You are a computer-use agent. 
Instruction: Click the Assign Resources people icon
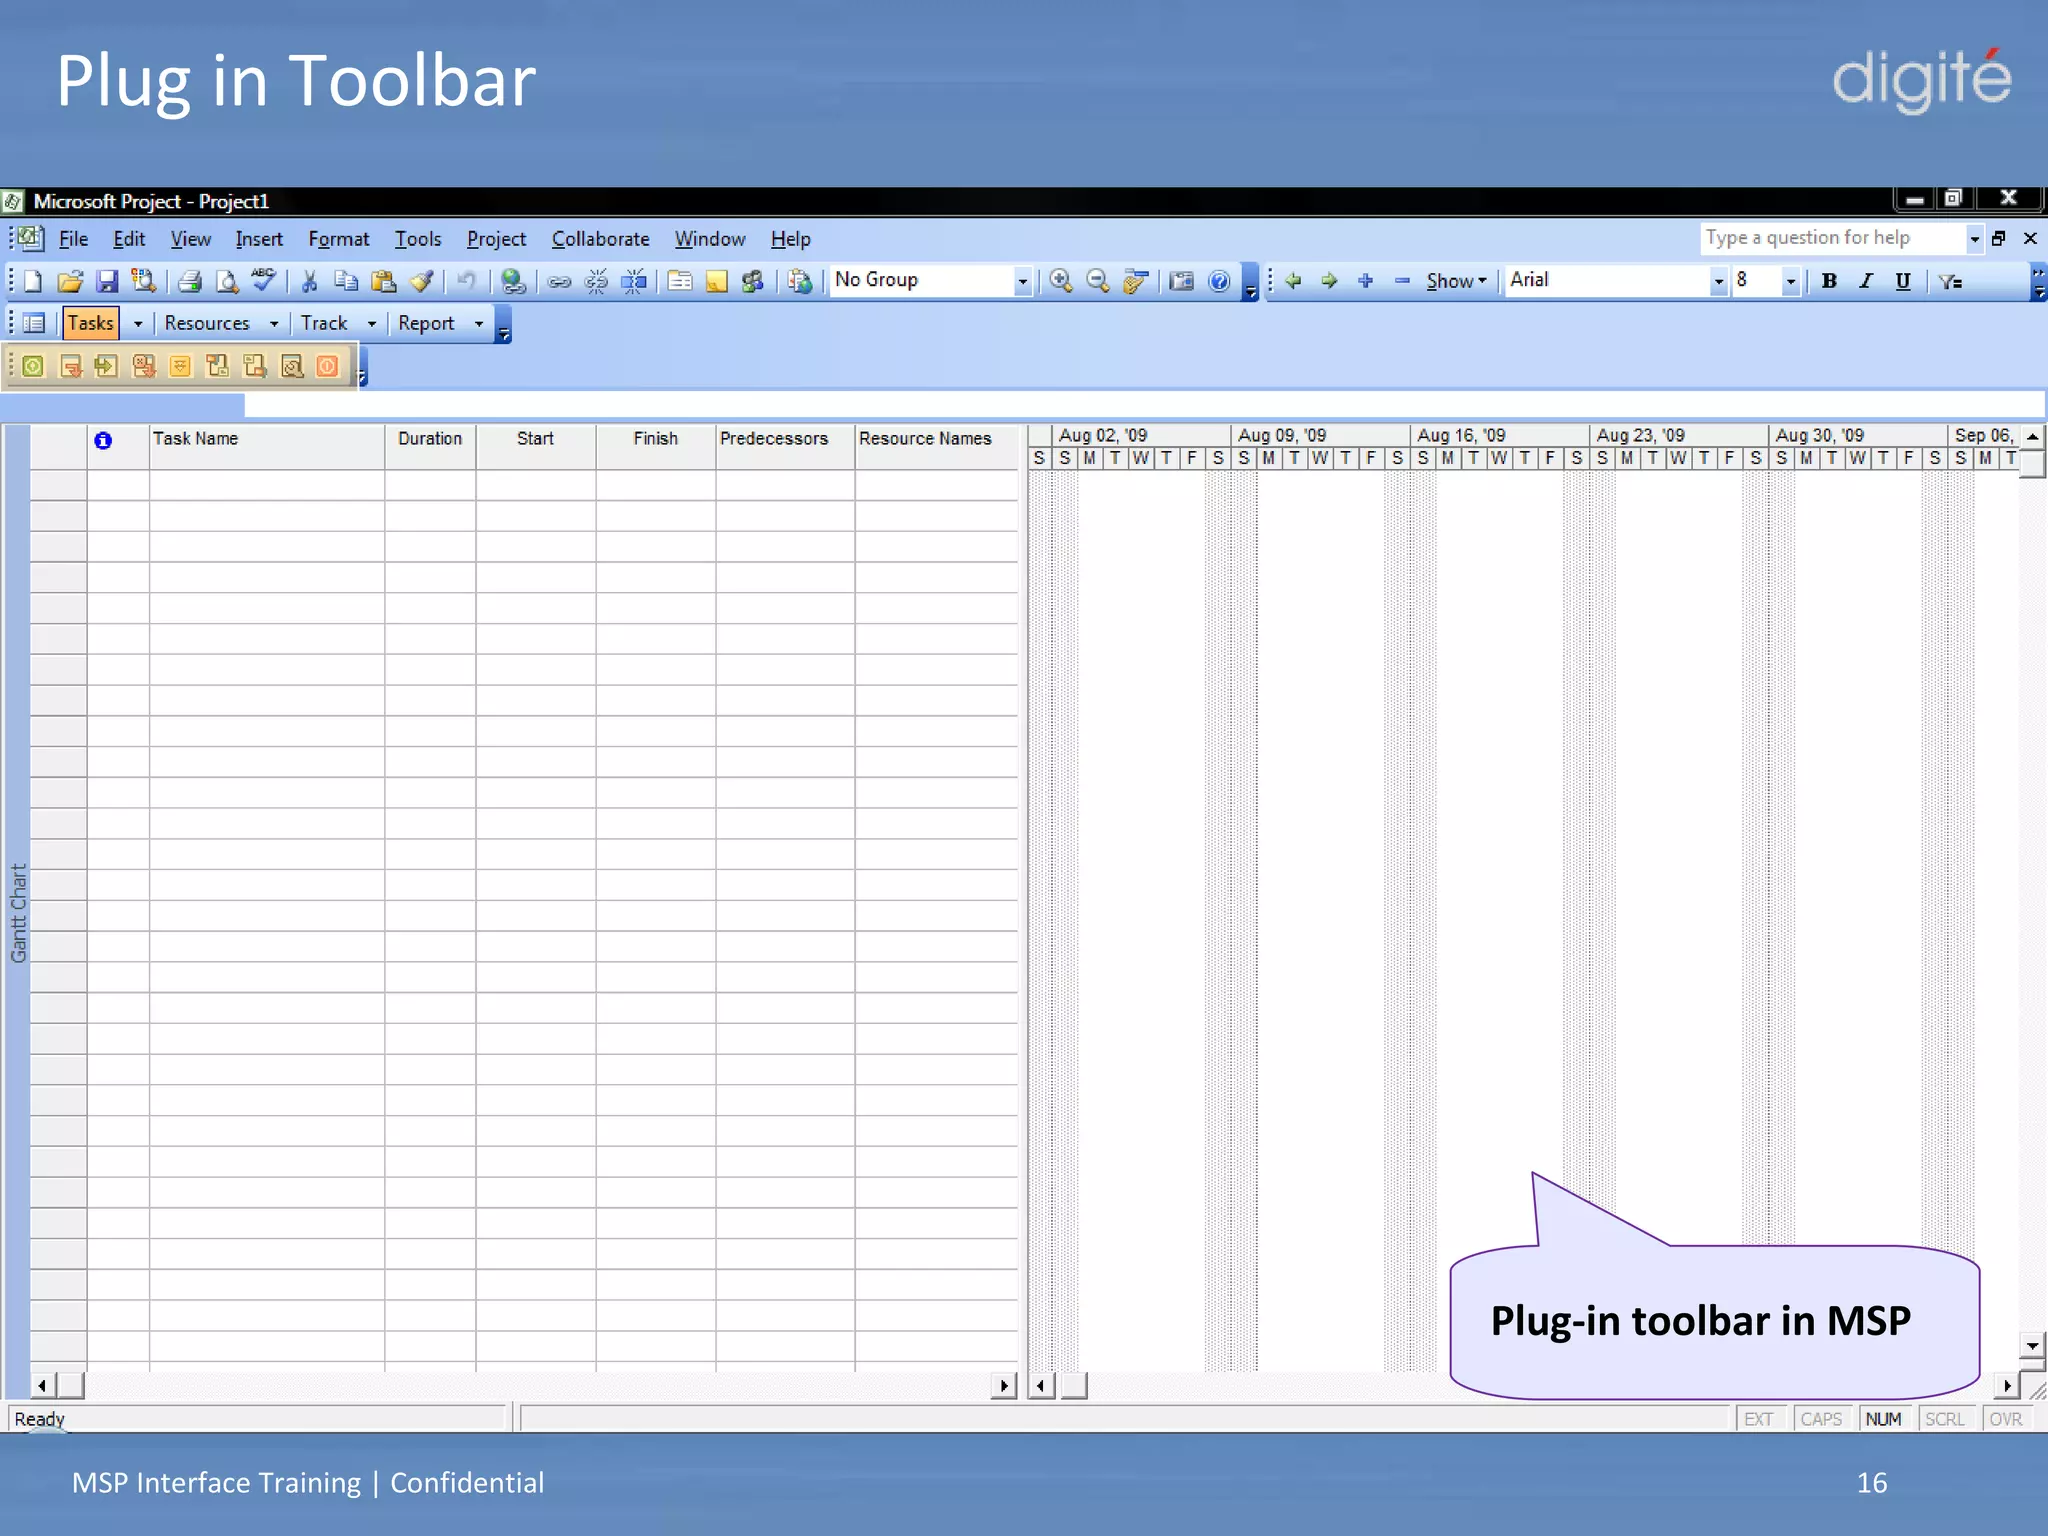pyautogui.click(x=753, y=281)
